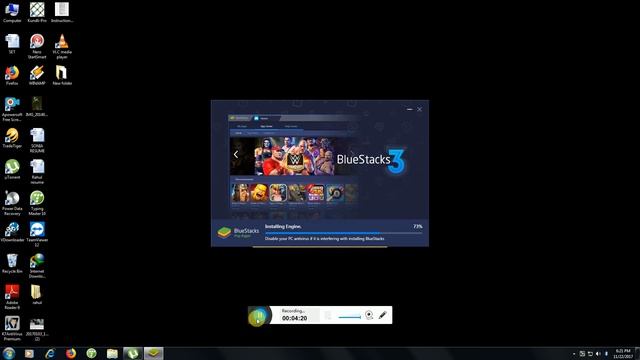
Task: Select the Power Data Recovery icon
Action: tap(12, 203)
